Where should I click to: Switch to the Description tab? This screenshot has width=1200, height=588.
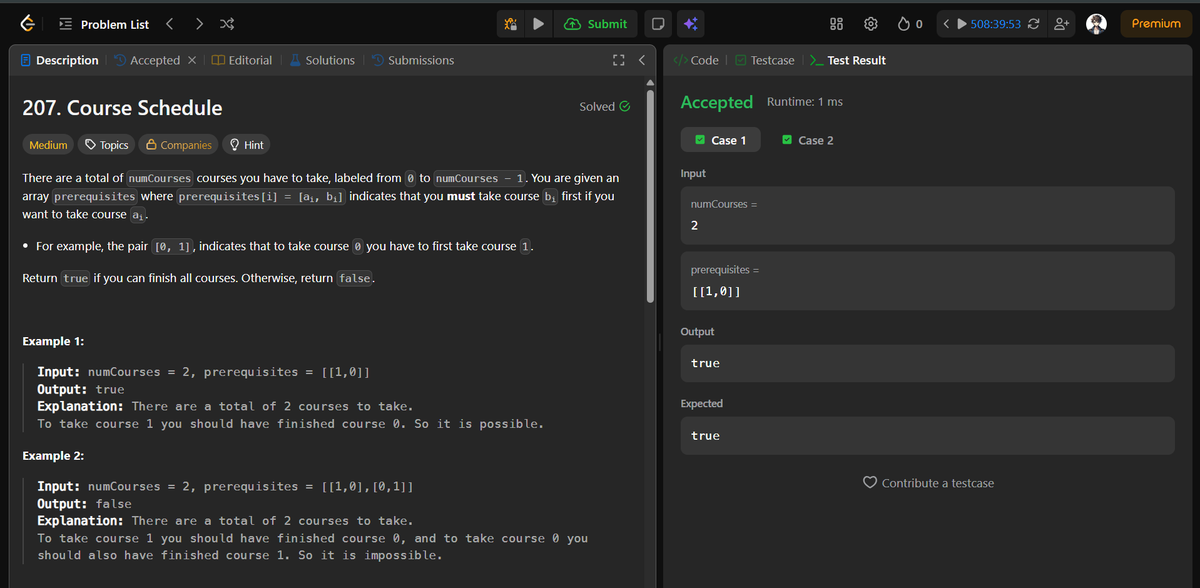(x=60, y=60)
